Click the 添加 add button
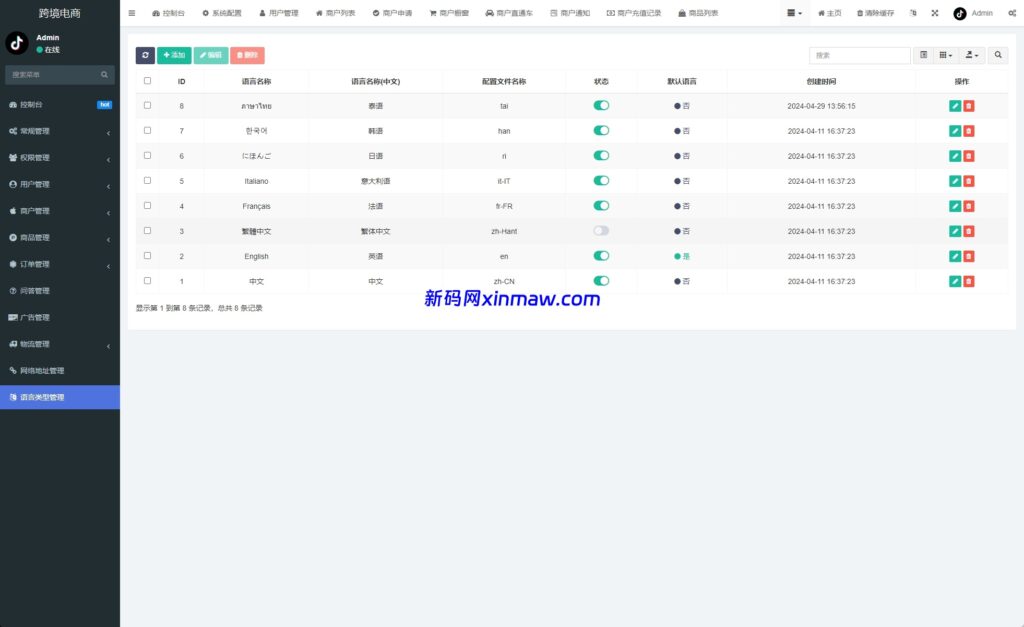The width and height of the screenshot is (1024, 627). pos(173,55)
